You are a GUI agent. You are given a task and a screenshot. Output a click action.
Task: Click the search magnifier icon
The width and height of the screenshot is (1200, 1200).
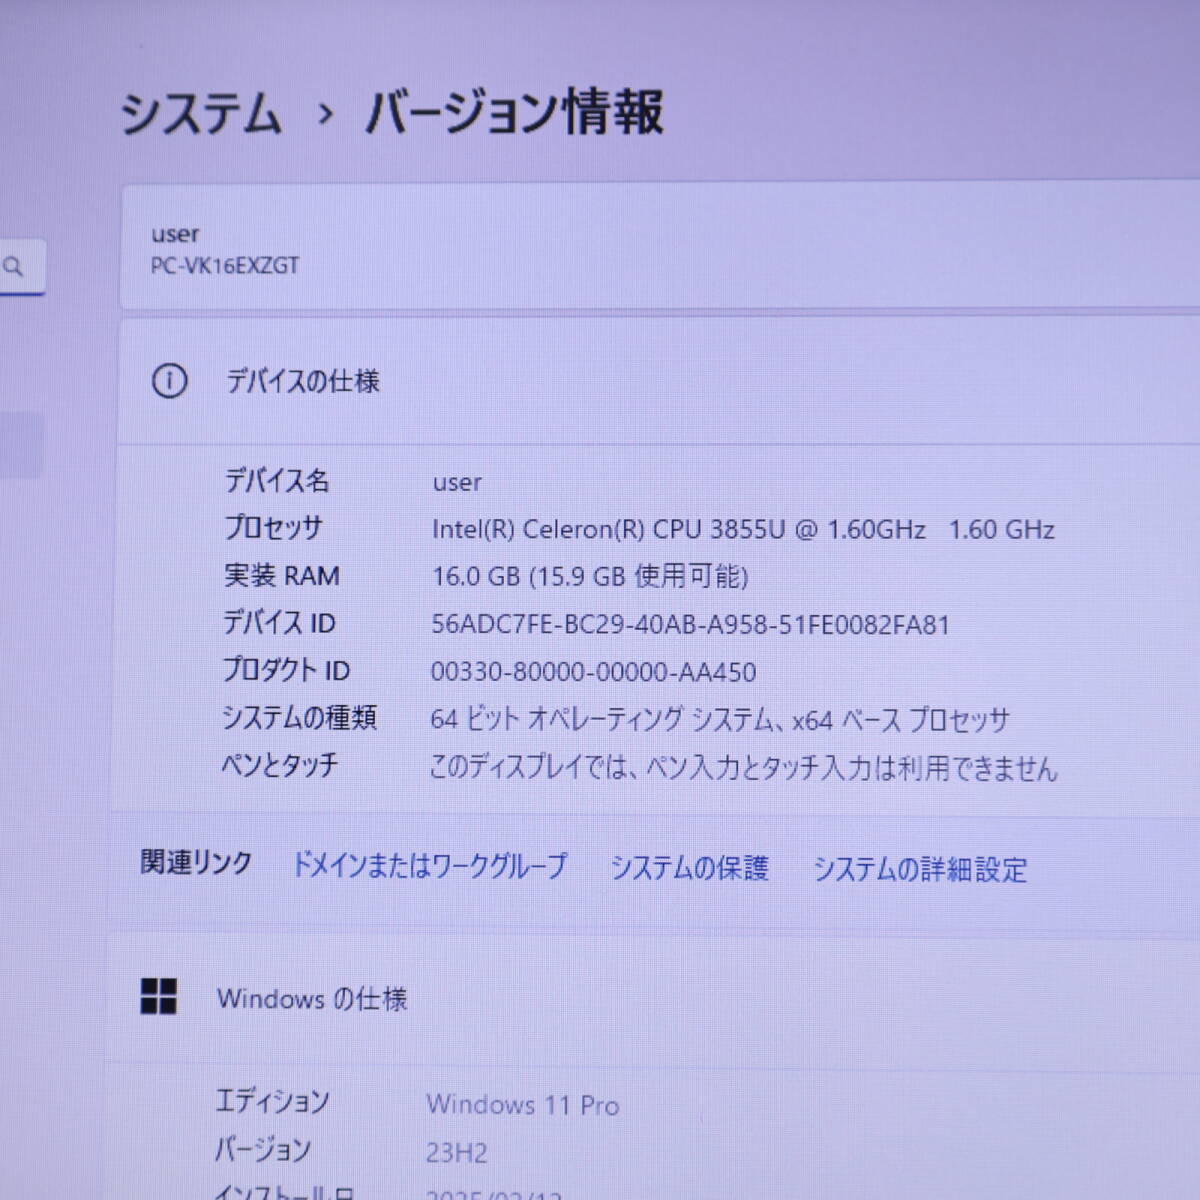coord(13,267)
